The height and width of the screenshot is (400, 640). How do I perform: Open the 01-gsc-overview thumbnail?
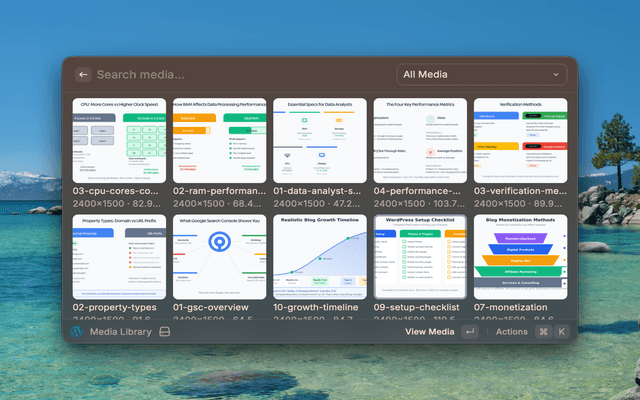pos(219,256)
